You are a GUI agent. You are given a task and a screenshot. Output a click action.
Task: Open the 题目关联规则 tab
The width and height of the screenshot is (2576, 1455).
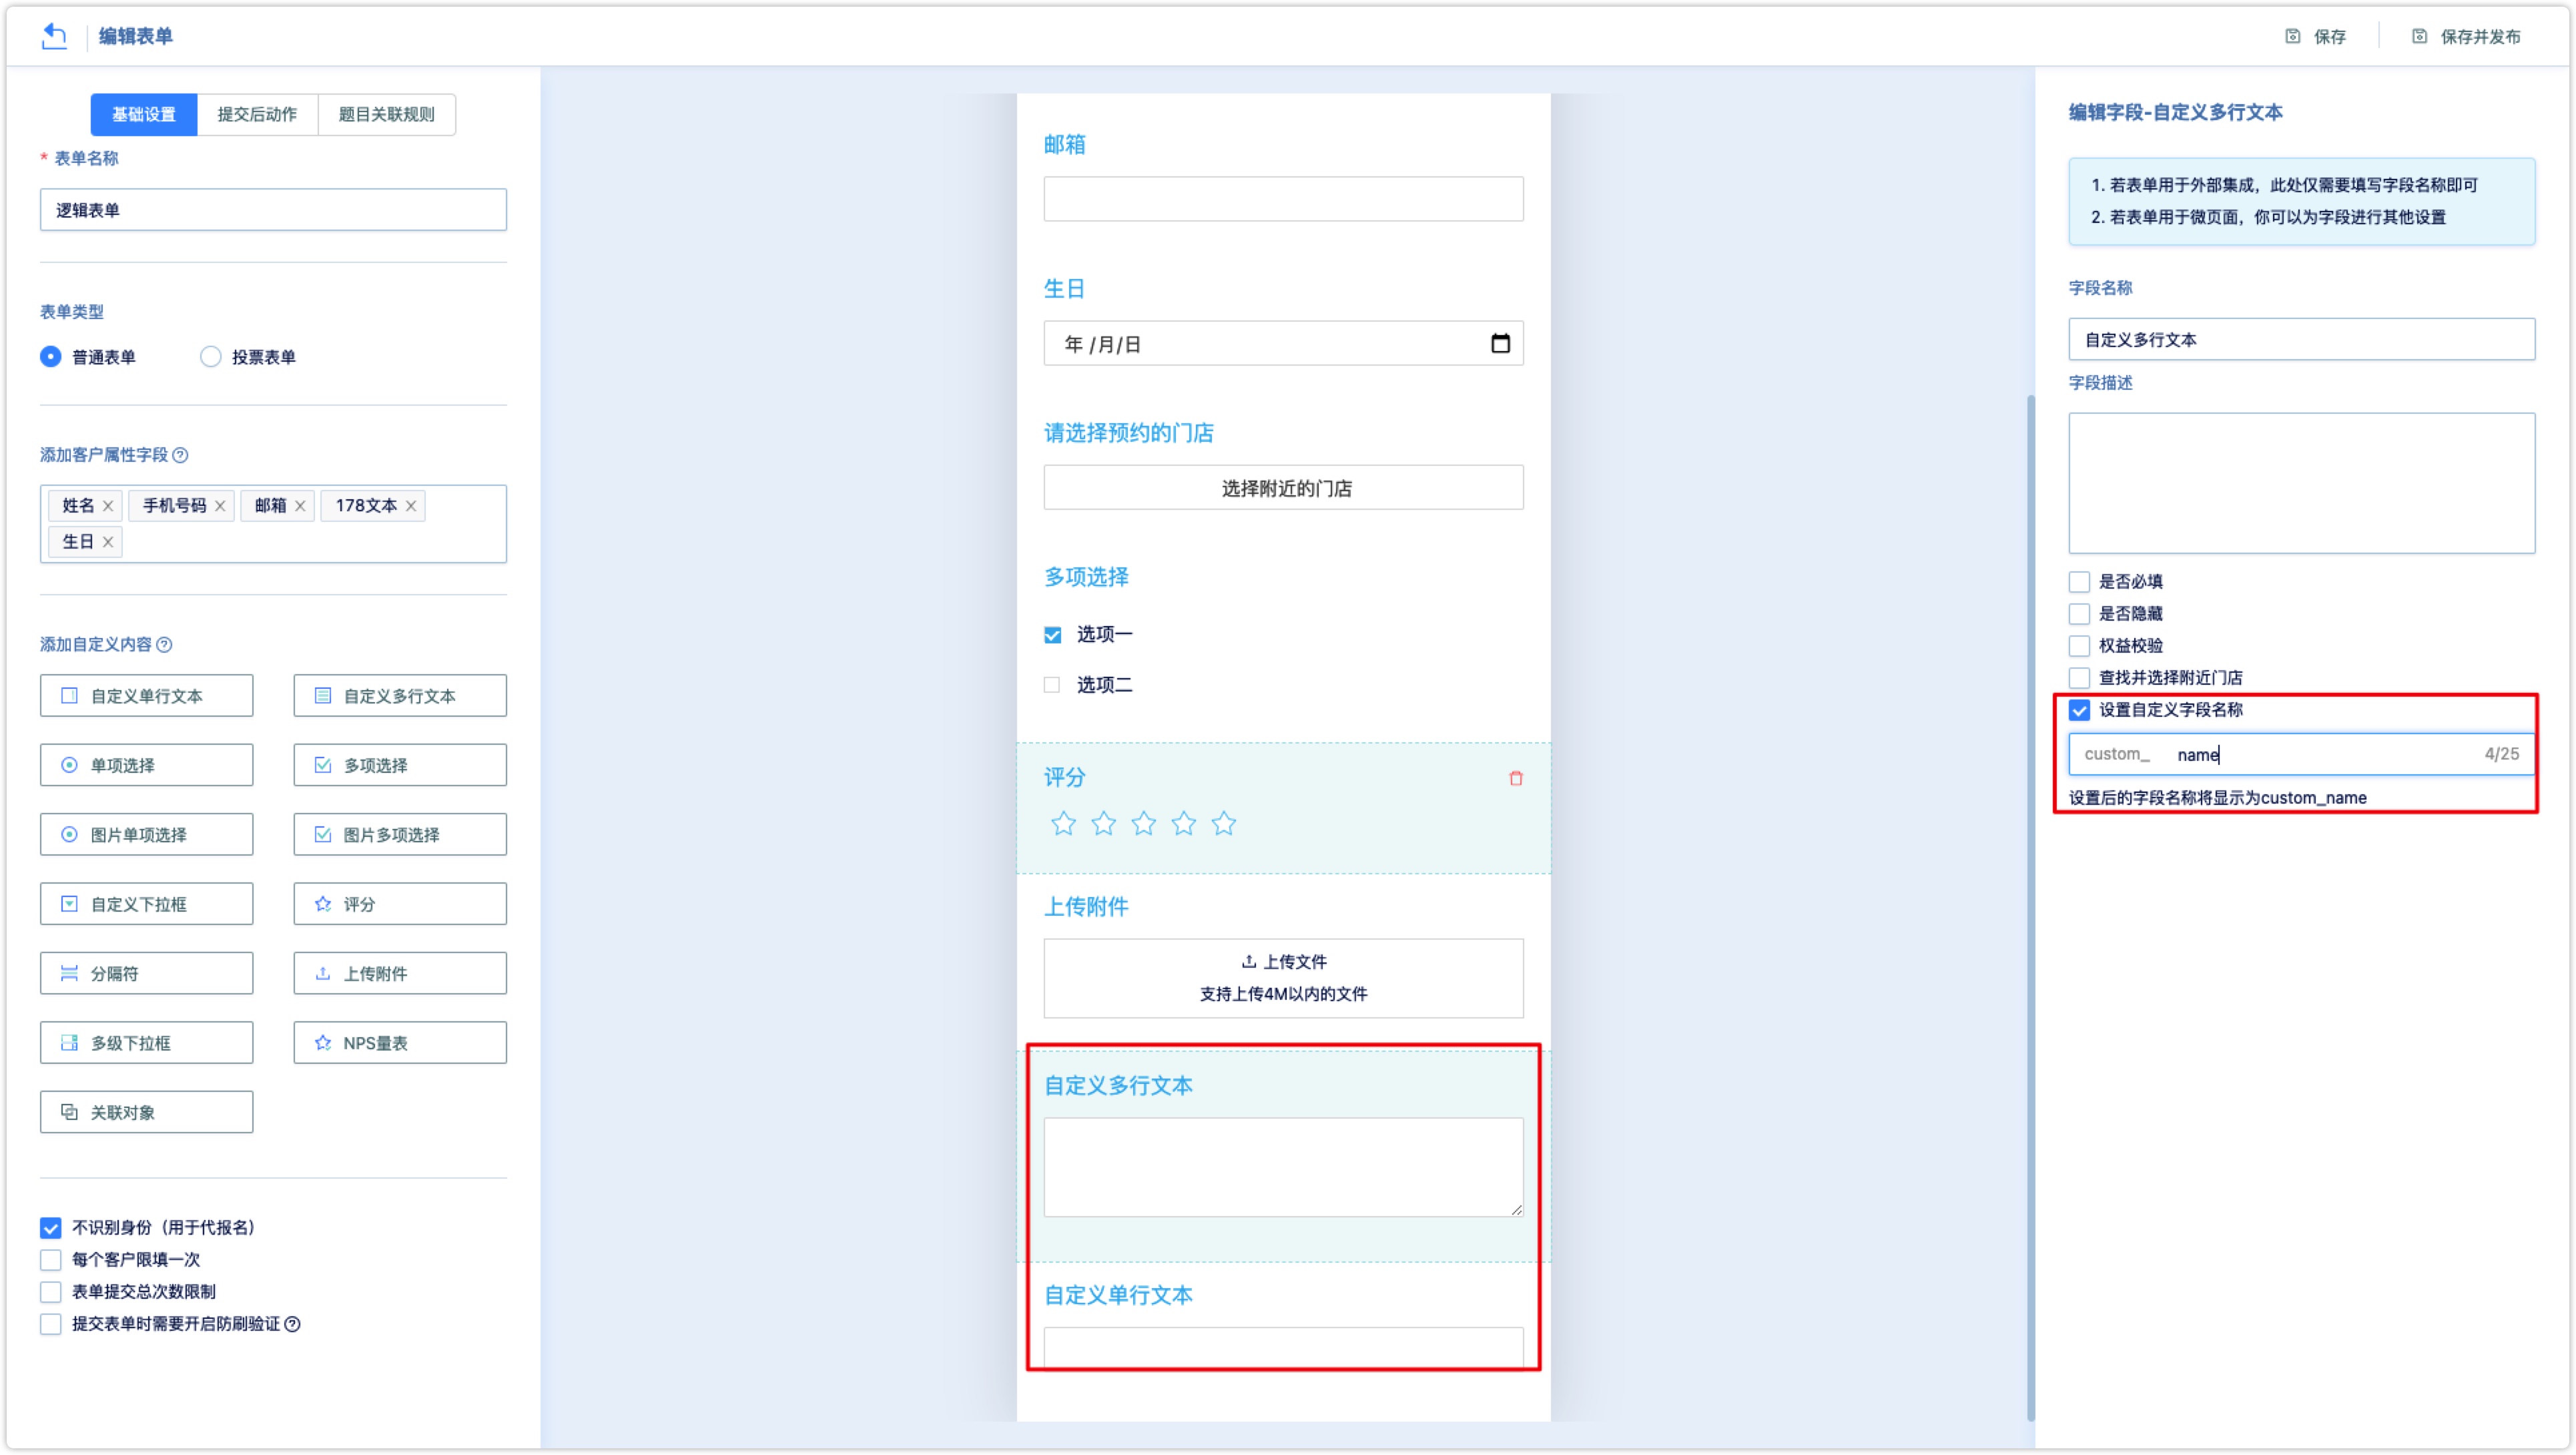point(386,114)
